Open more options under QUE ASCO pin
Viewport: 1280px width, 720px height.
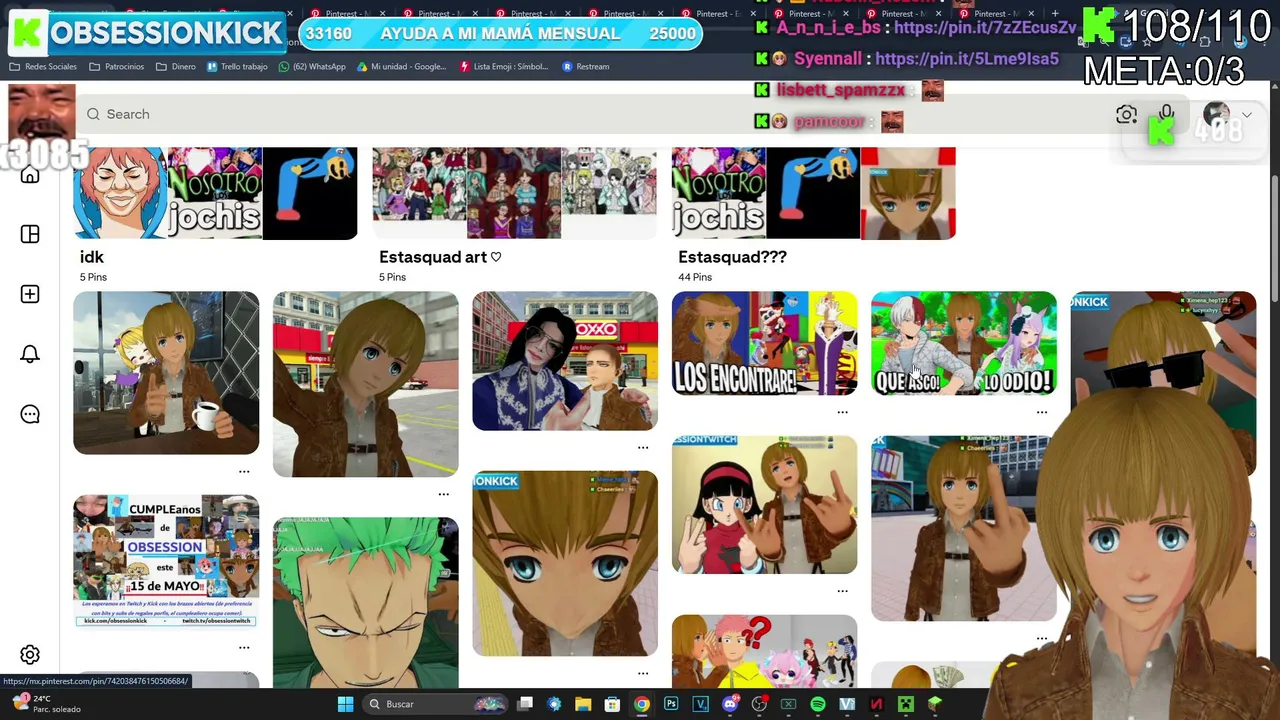point(1042,412)
